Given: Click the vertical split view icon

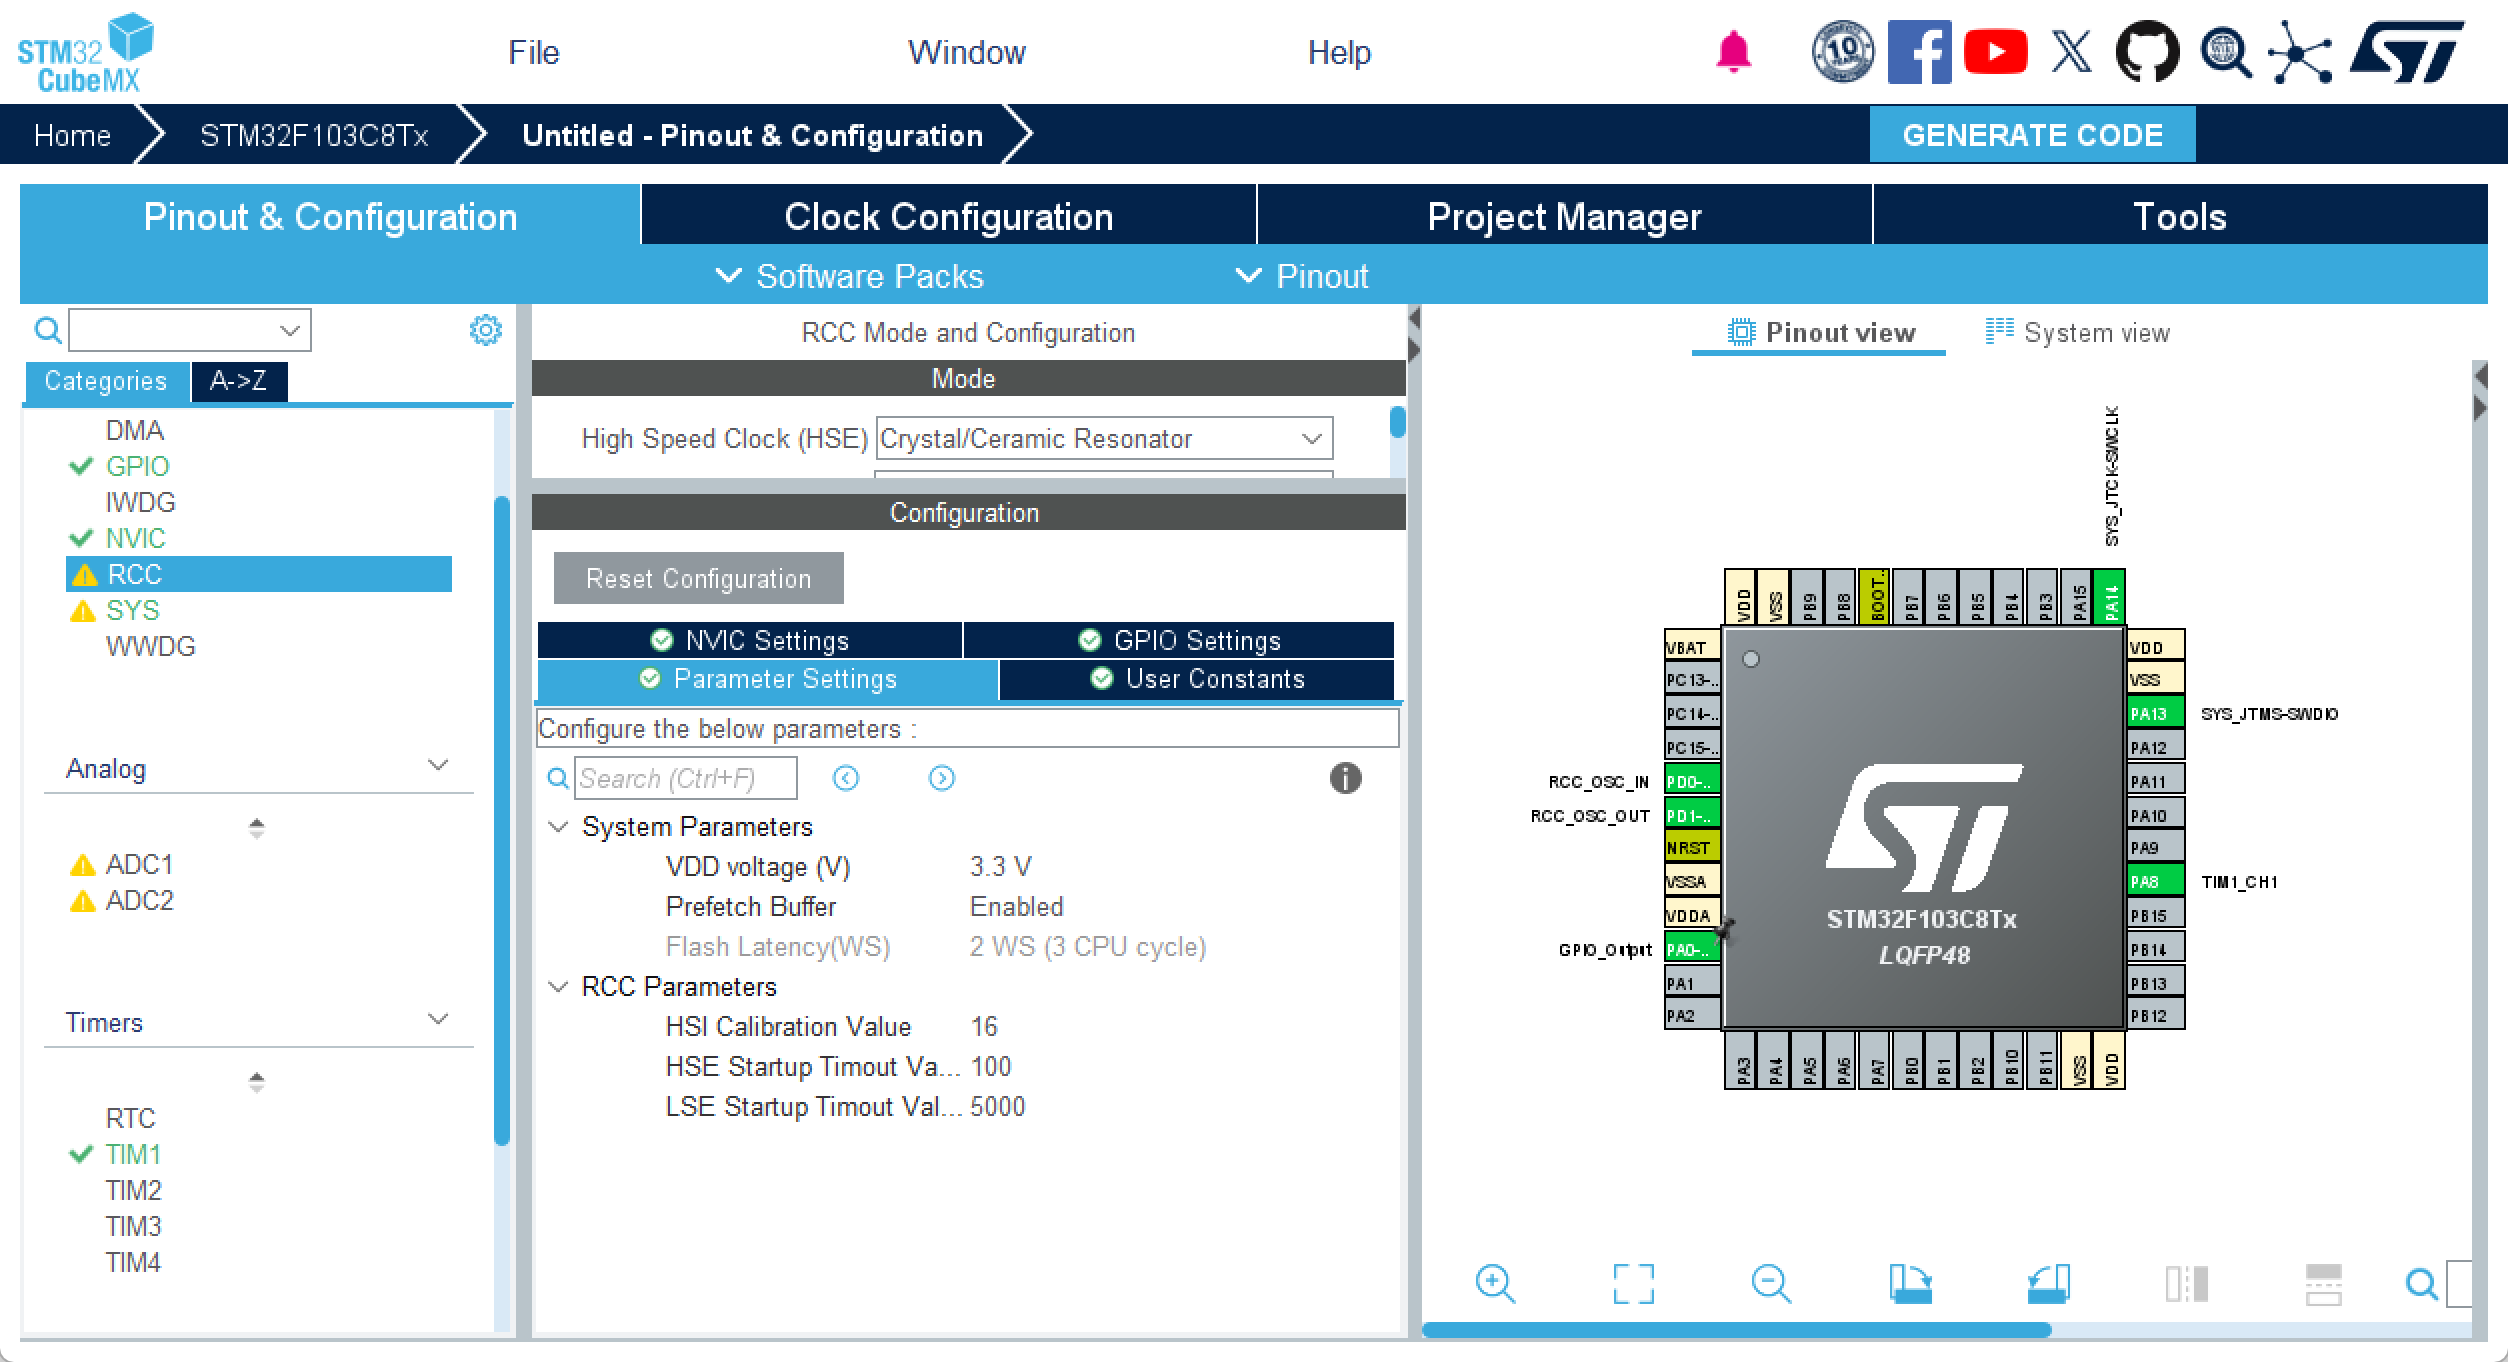Looking at the screenshot, I should pos(2186,1283).
